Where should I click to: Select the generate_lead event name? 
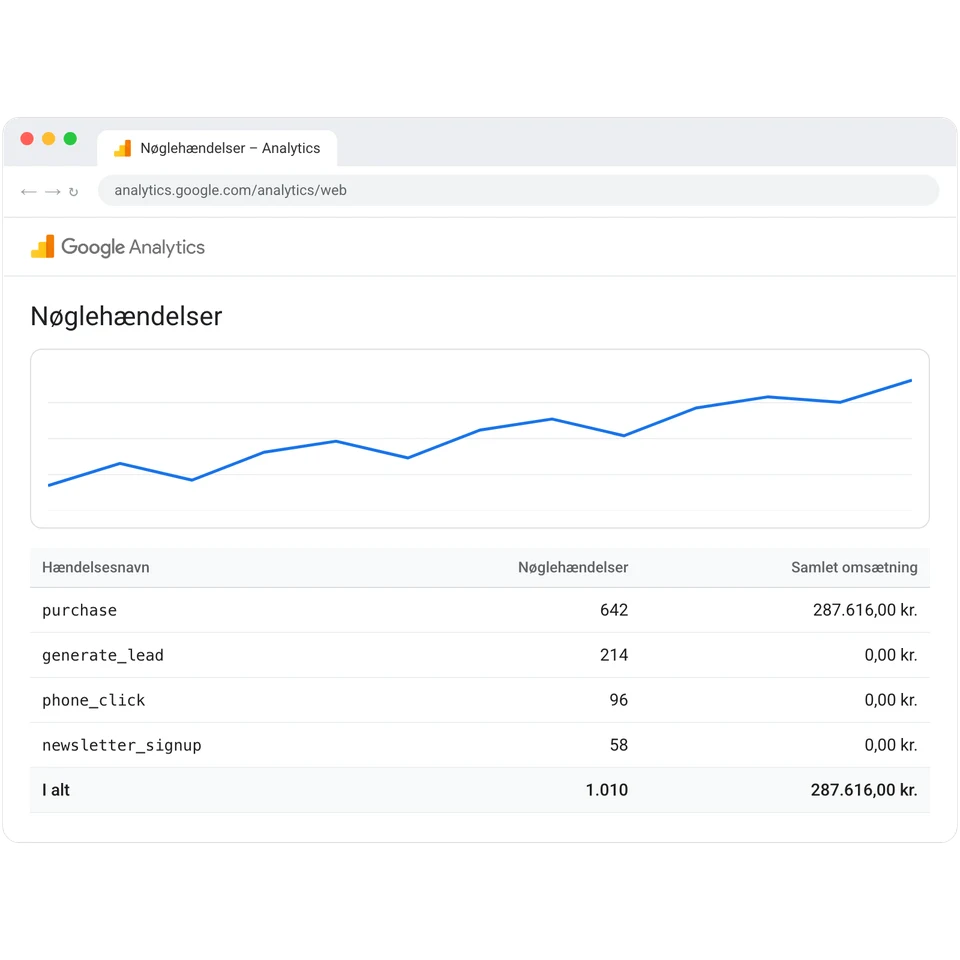(x=103, y=655)
